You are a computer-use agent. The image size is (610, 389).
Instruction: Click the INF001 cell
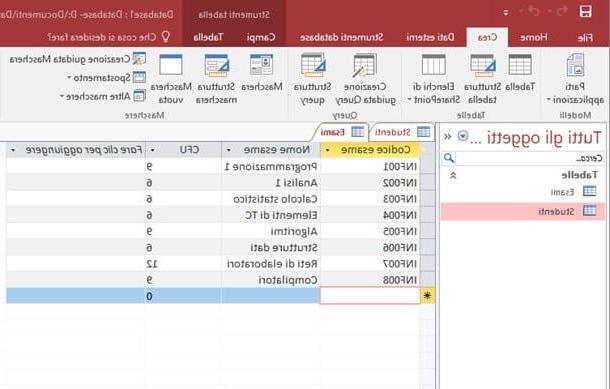point(370,166)
